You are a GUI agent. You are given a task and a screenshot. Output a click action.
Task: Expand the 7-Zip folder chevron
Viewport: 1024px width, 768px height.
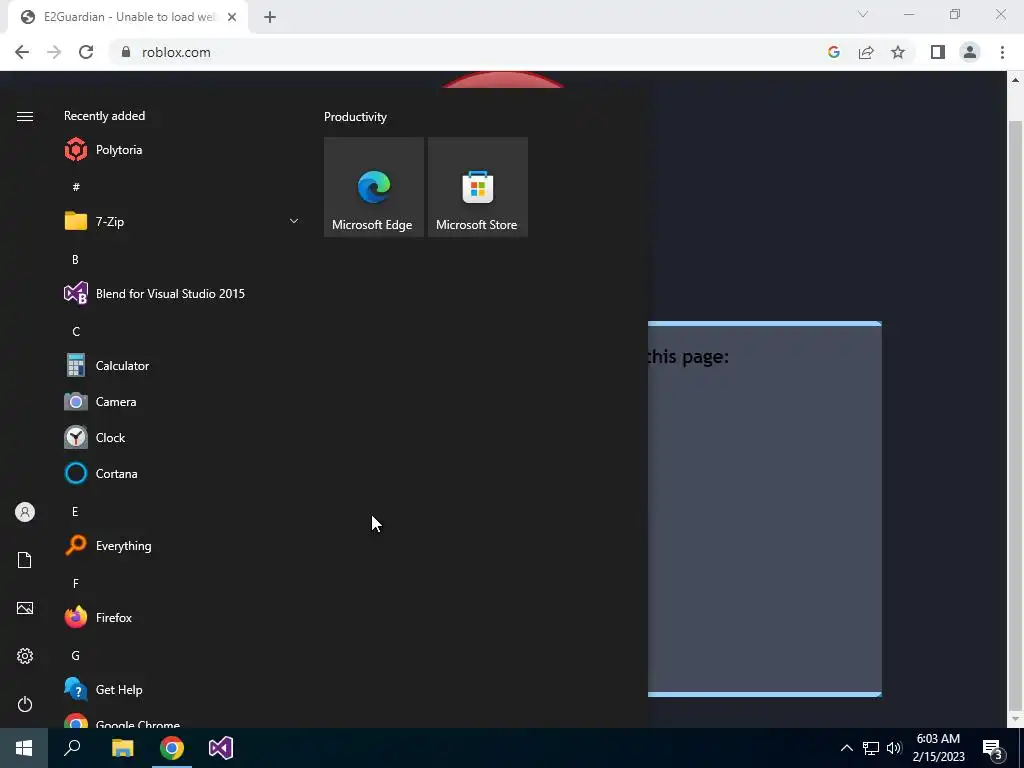(x=294, y=221)
